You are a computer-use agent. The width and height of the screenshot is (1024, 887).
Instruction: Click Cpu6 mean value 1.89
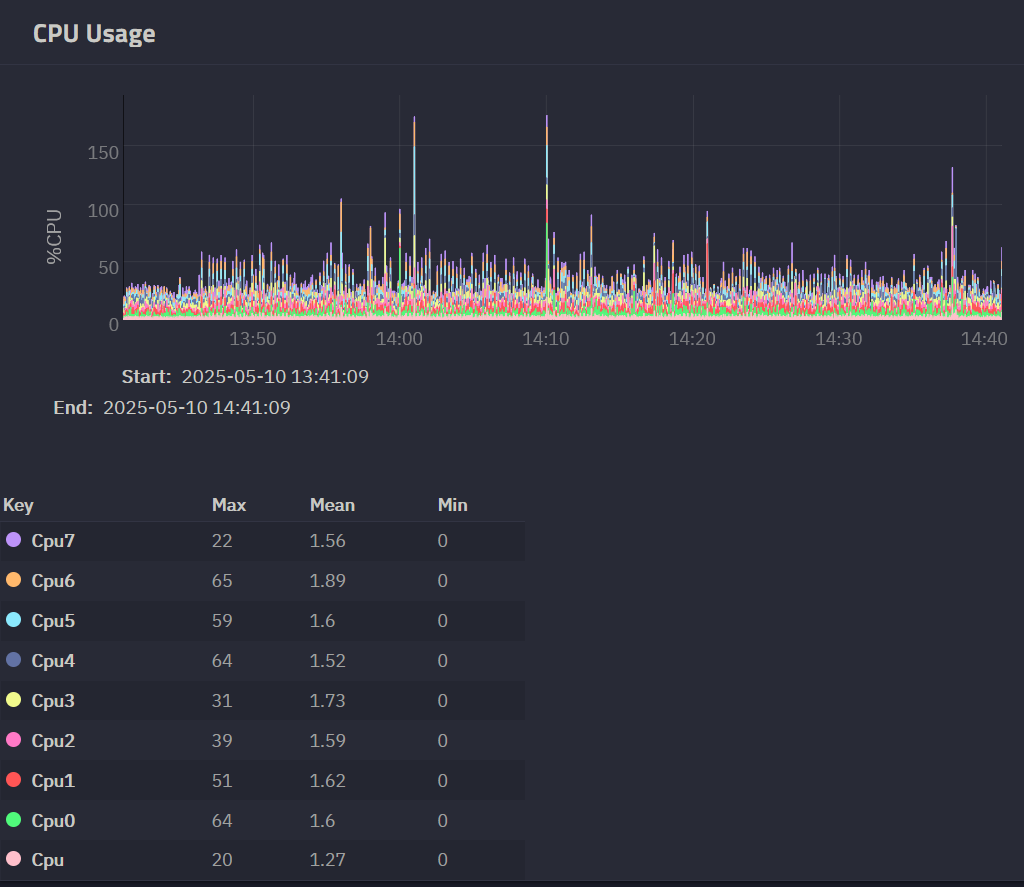coord(327,581)
